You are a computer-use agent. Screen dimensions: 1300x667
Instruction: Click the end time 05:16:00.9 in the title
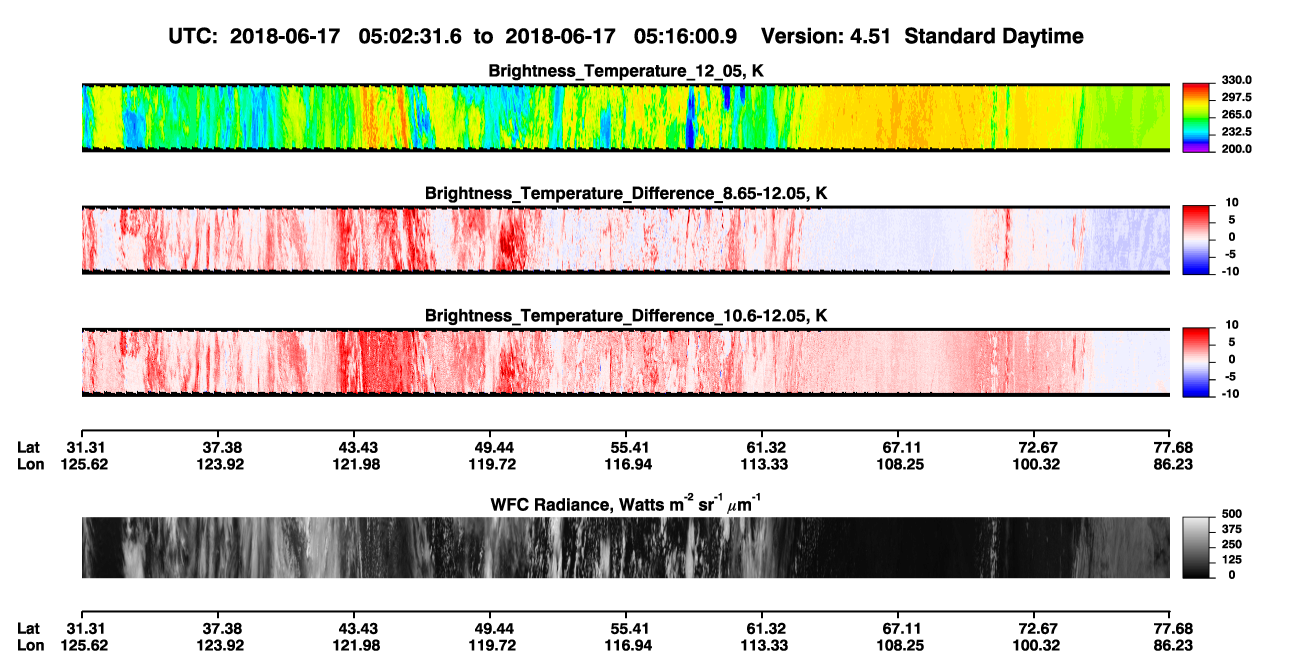click(686, 36)
